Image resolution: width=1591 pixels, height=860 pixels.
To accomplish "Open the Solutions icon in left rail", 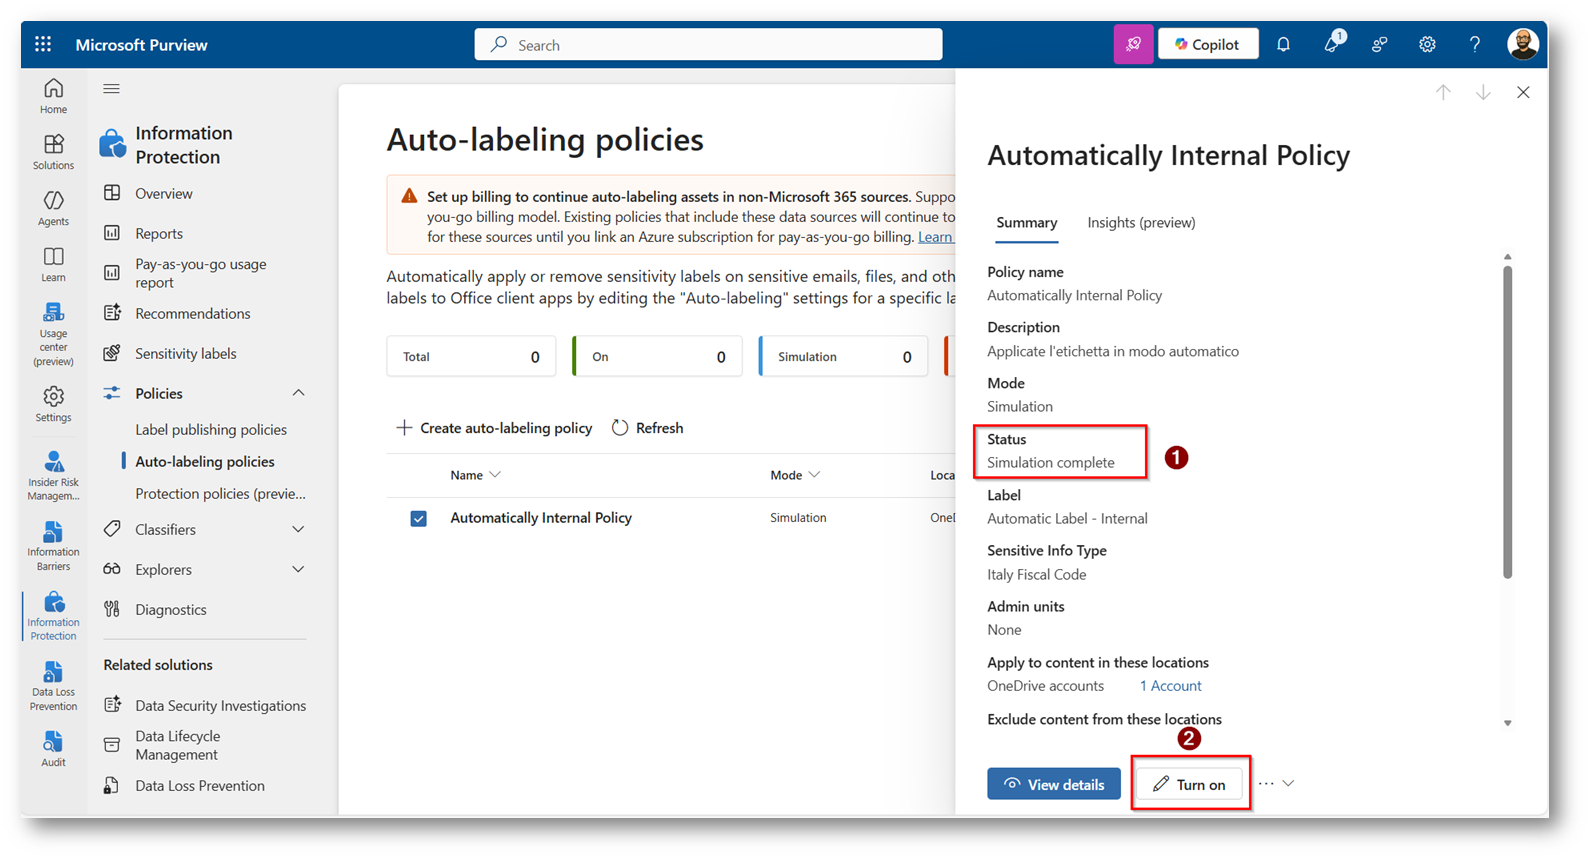I will coord(53,152).
